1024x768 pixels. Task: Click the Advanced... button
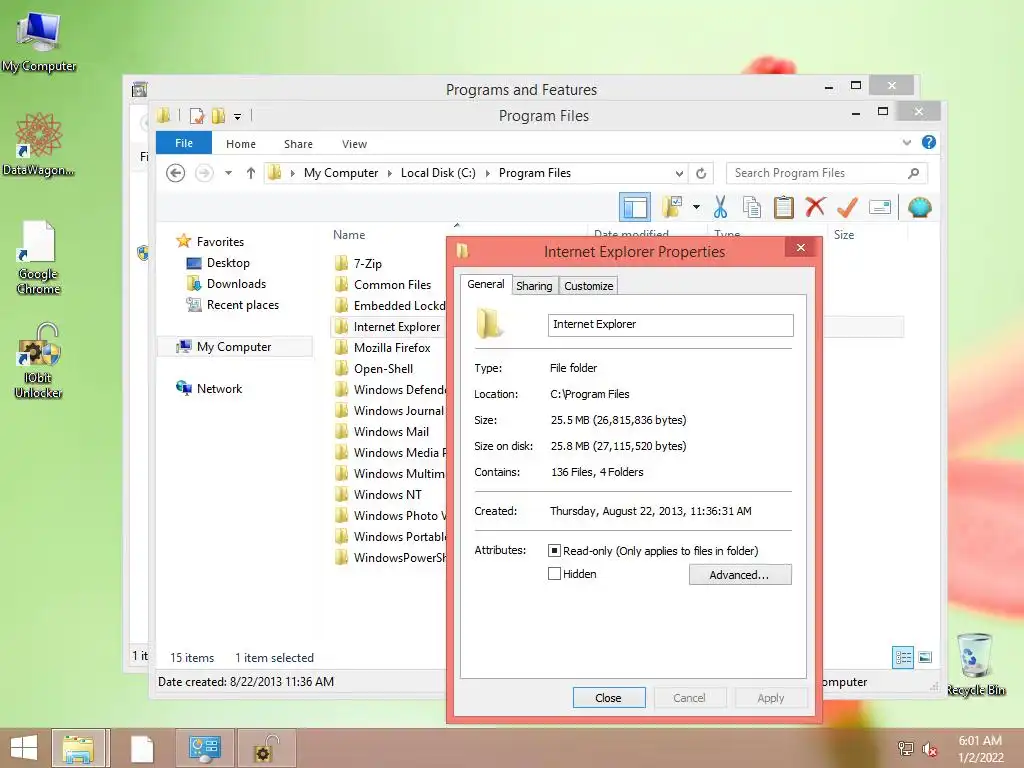coord(739,575)
